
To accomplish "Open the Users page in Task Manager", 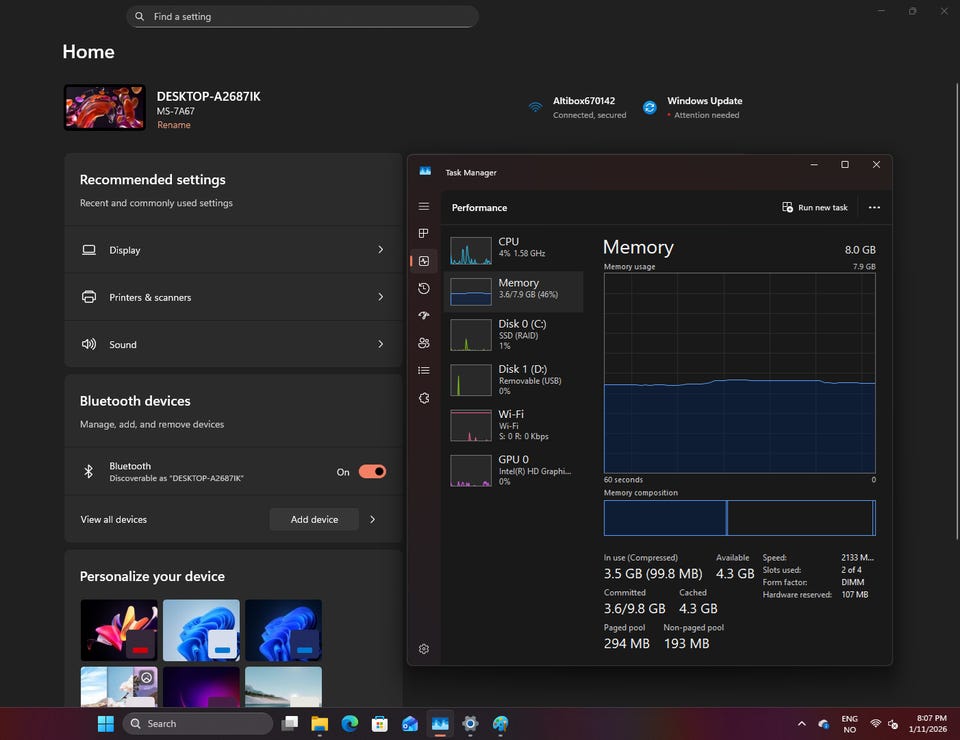I will pos(424,343).
